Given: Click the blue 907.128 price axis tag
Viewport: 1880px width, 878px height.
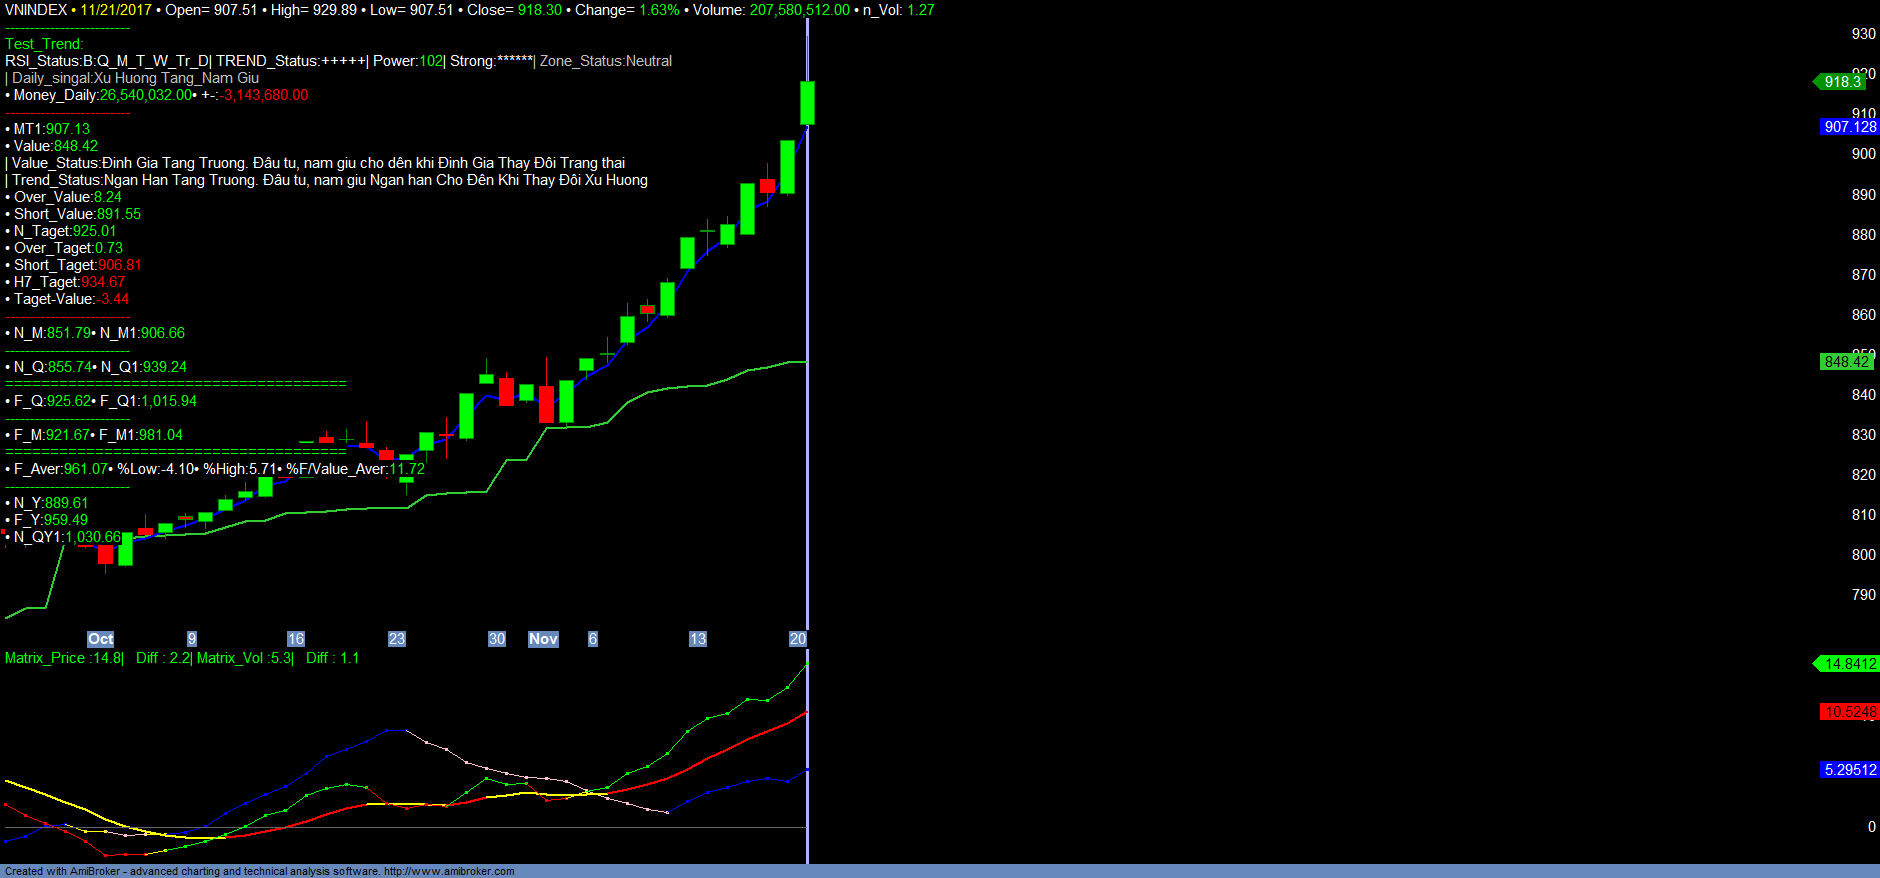Looking at the screenshot, I should [1849, 127].
